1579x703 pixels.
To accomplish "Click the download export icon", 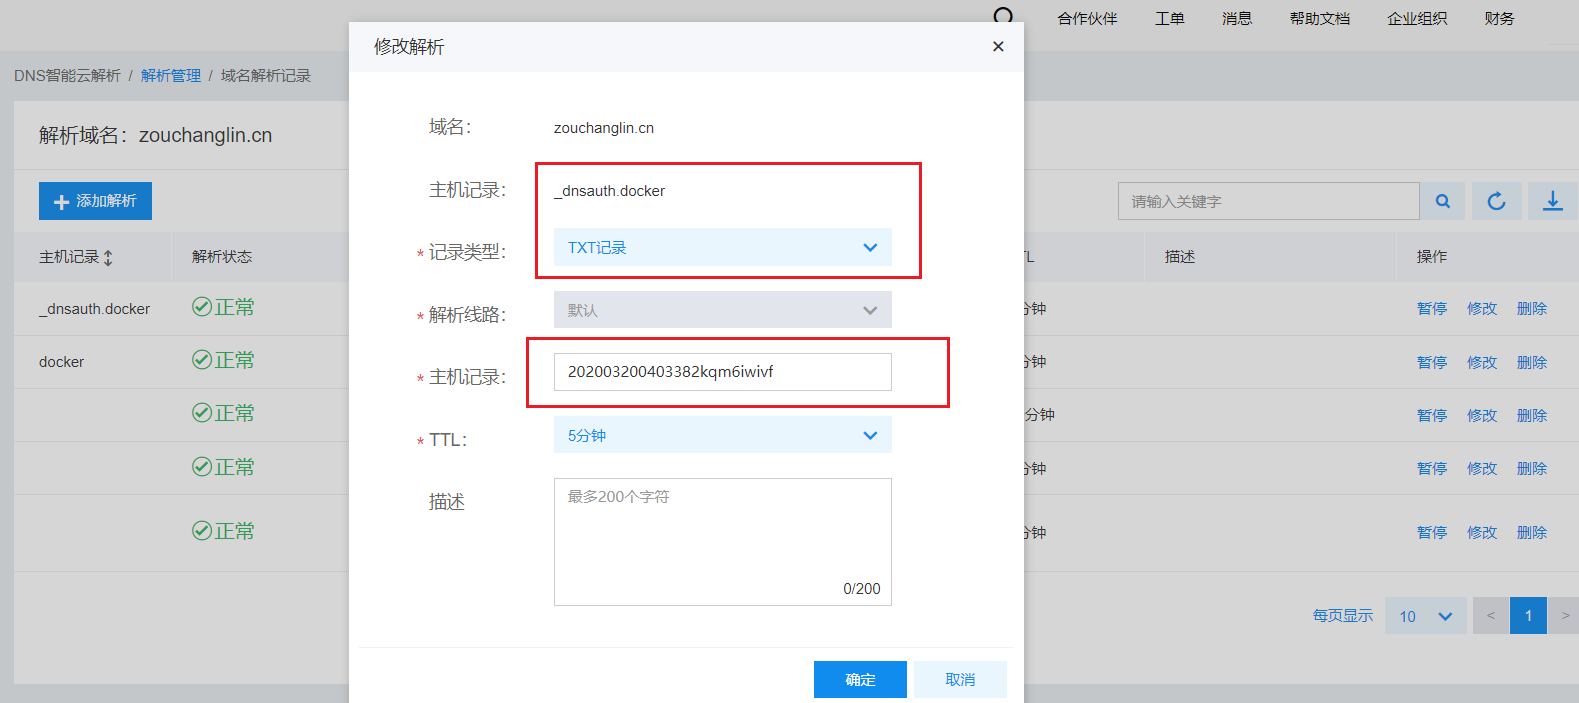I will click(x=1552, y=201).
